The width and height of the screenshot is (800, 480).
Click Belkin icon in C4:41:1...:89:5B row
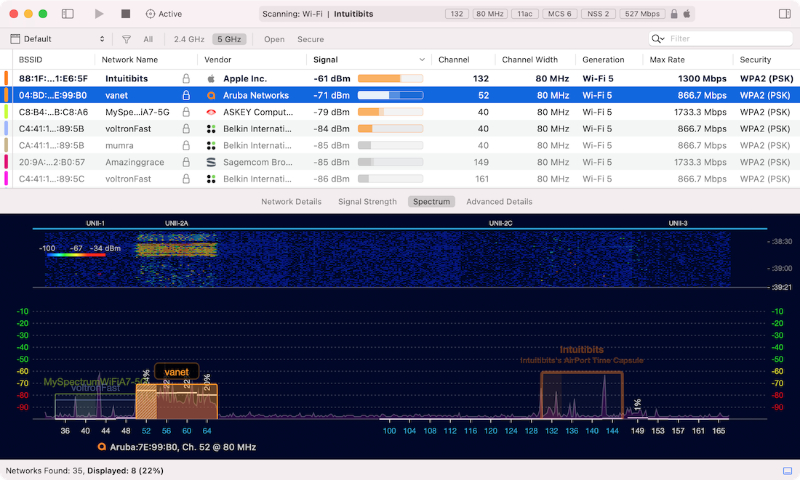click(211, 129)
